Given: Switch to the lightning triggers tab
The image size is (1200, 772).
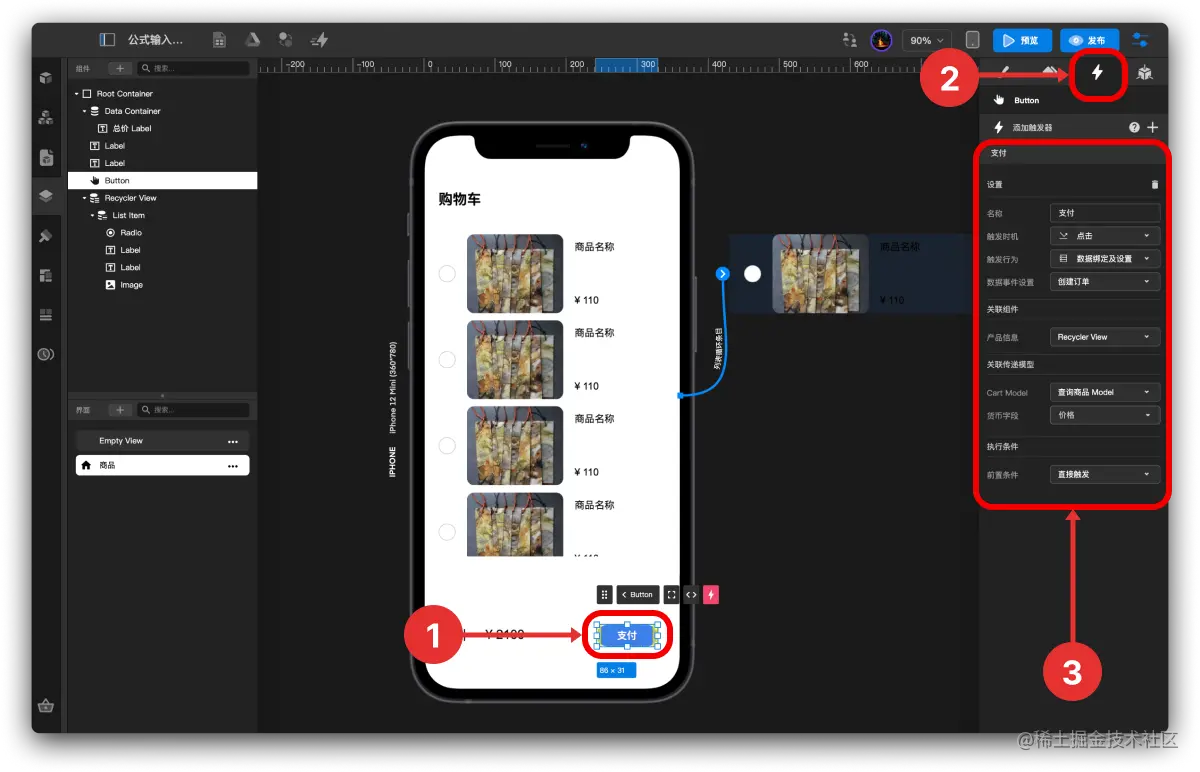Looking at the screenshot, I should coord(1097,73).
